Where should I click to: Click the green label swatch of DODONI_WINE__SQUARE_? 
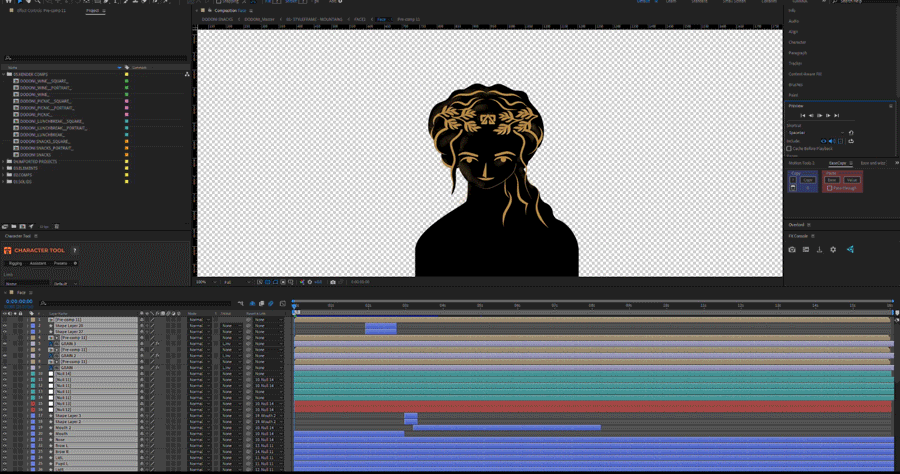click(x=126, y=81)
